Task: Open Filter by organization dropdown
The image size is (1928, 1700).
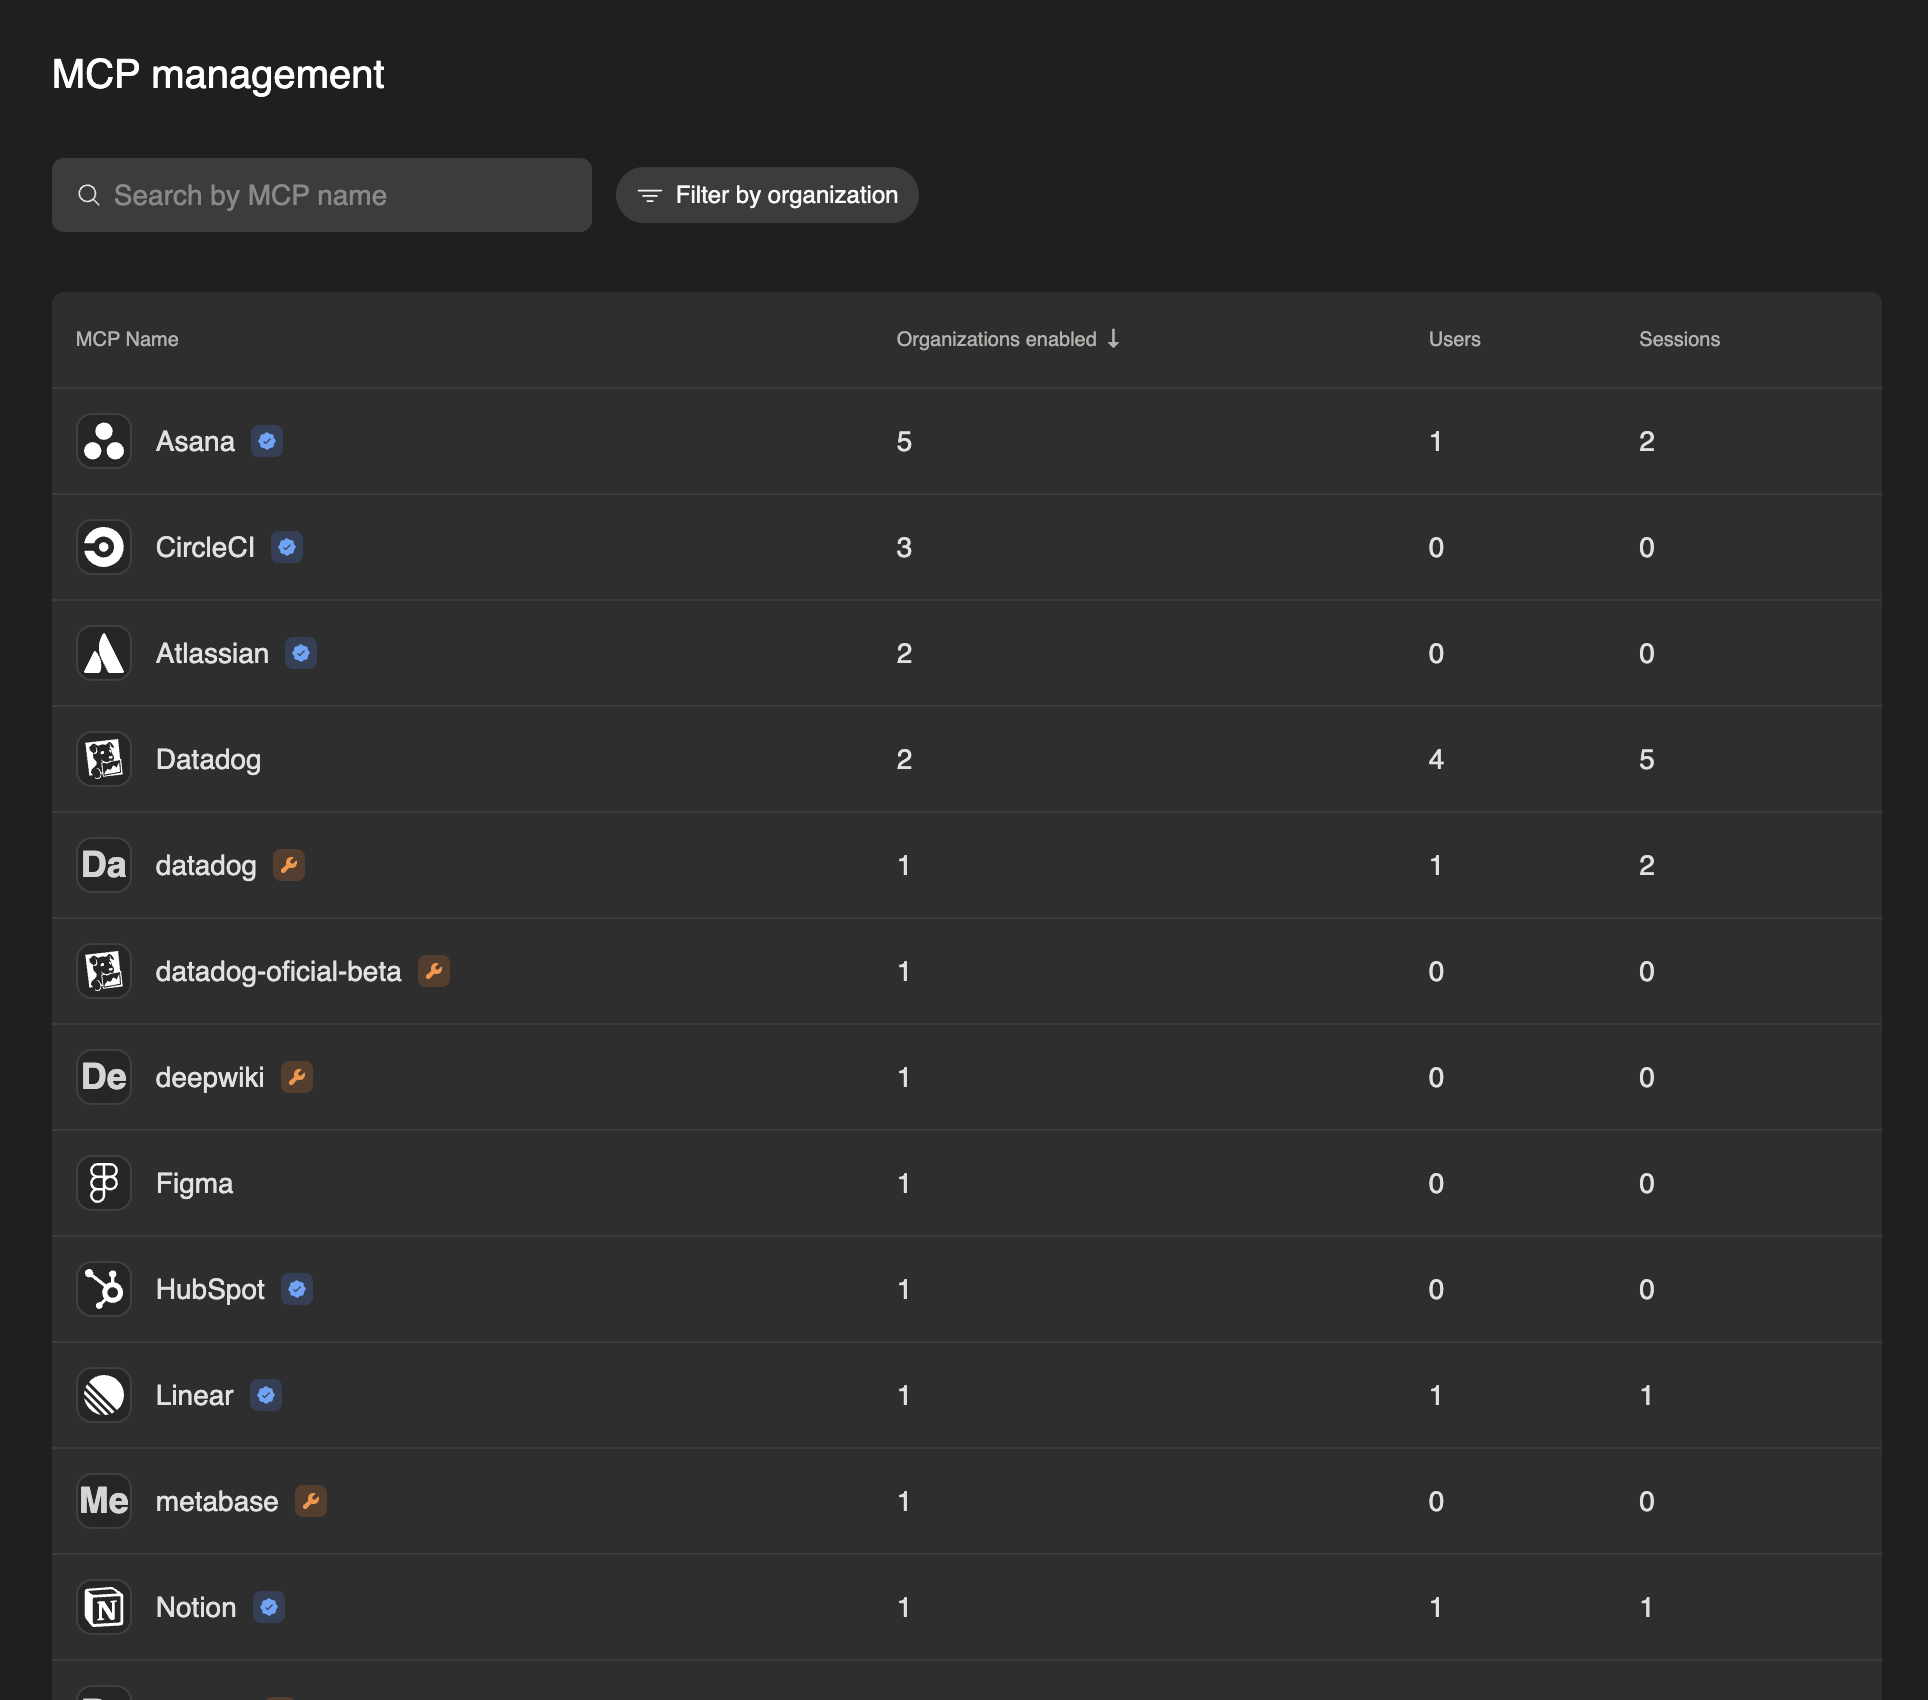Action: pyautogui.click(x=767, y=195)
